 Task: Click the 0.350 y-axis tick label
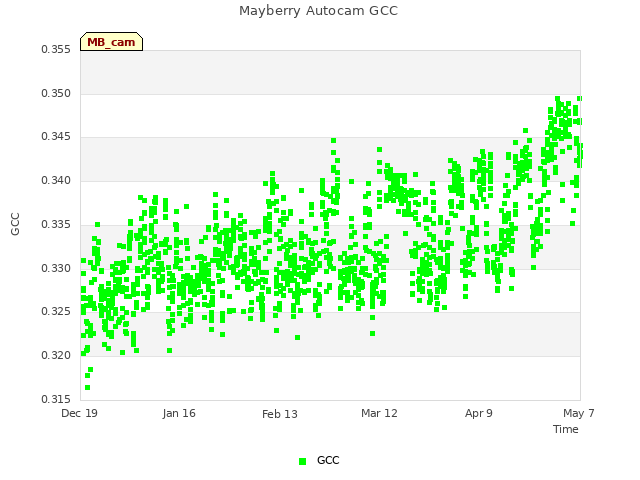click(56, 93)
